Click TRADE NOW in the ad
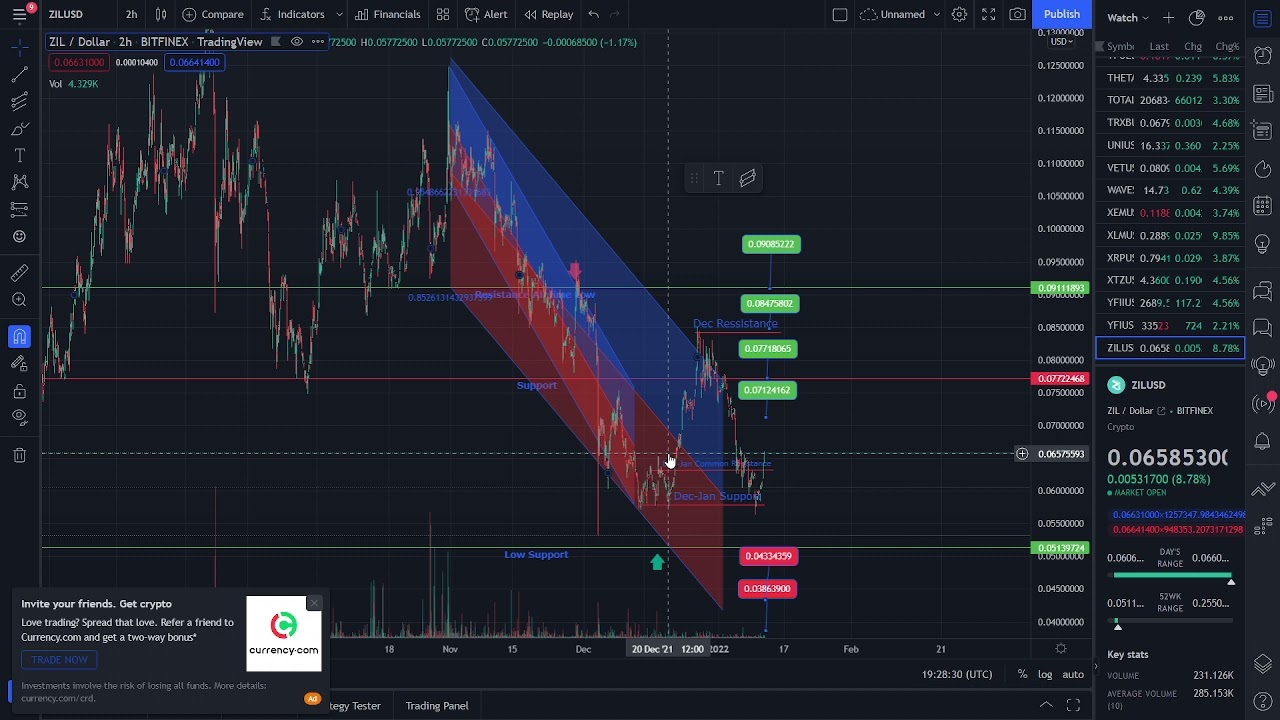This screenshot has height=720, width=1280. (x=59, y=660)
